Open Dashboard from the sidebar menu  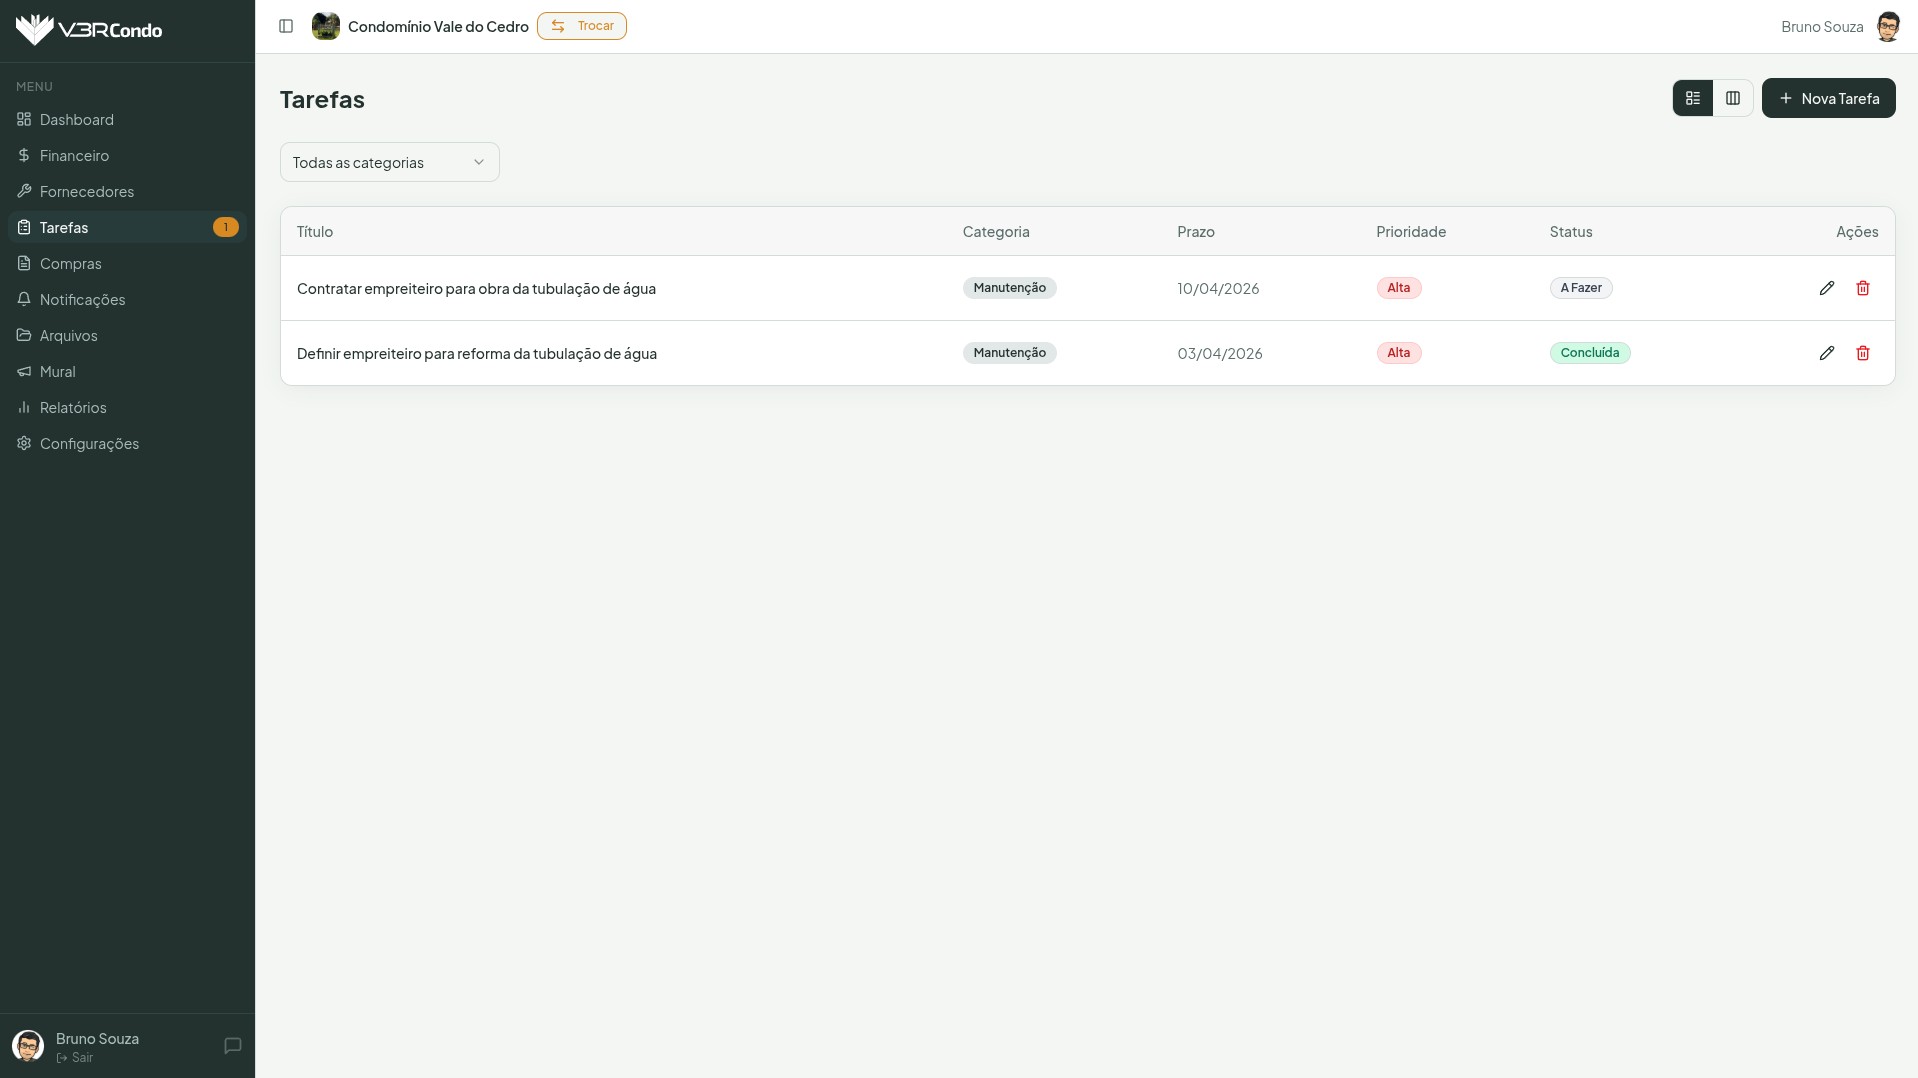point(77,120)
